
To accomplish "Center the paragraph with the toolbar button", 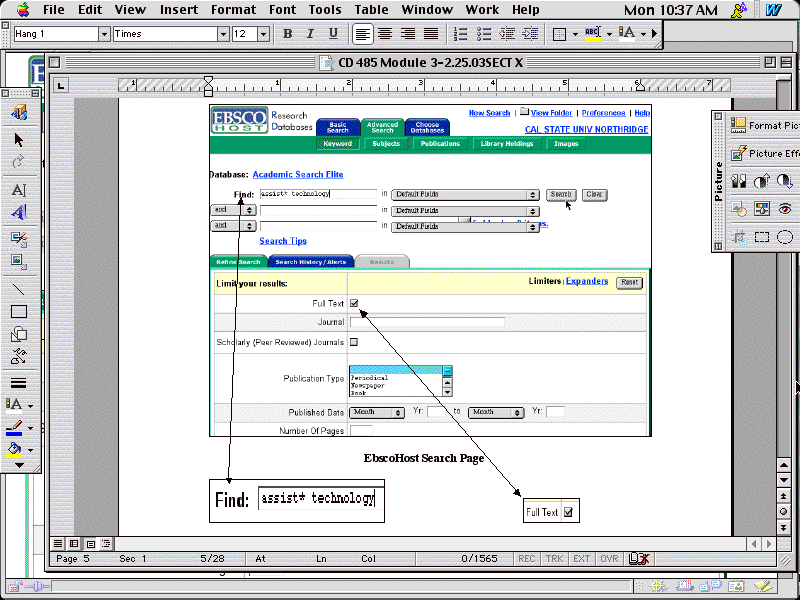I will [x=385, y=34].
